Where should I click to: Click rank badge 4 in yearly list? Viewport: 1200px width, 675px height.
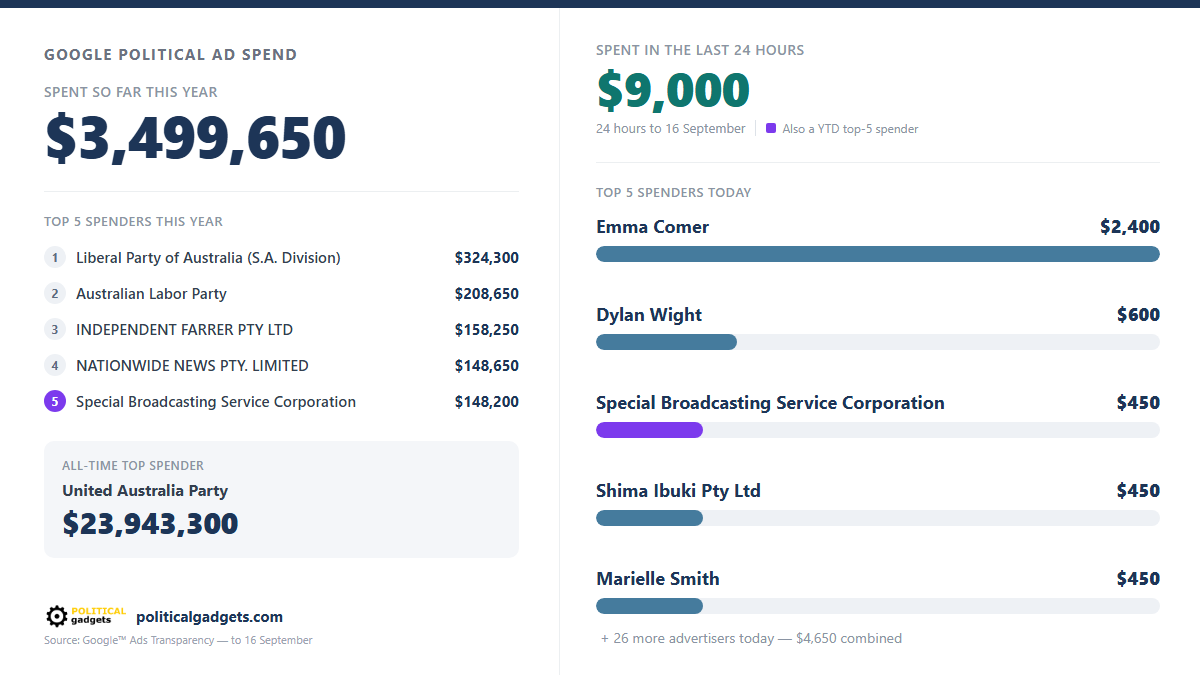55,366
